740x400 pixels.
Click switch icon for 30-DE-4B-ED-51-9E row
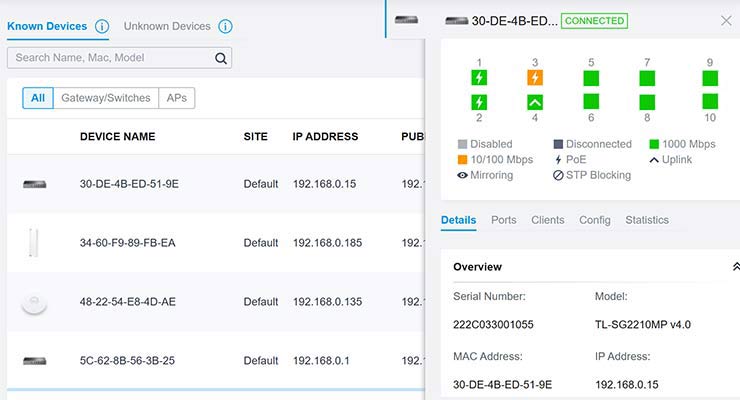pos(35,184)
